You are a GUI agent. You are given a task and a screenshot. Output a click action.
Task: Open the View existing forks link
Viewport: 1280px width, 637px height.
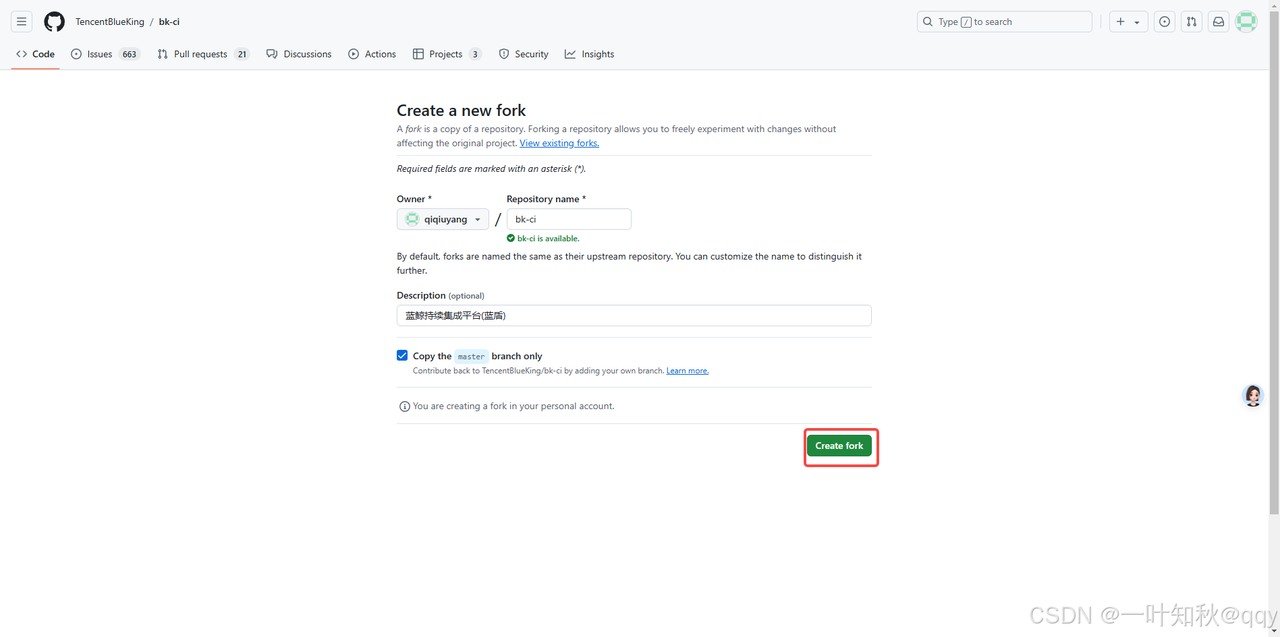559,143
